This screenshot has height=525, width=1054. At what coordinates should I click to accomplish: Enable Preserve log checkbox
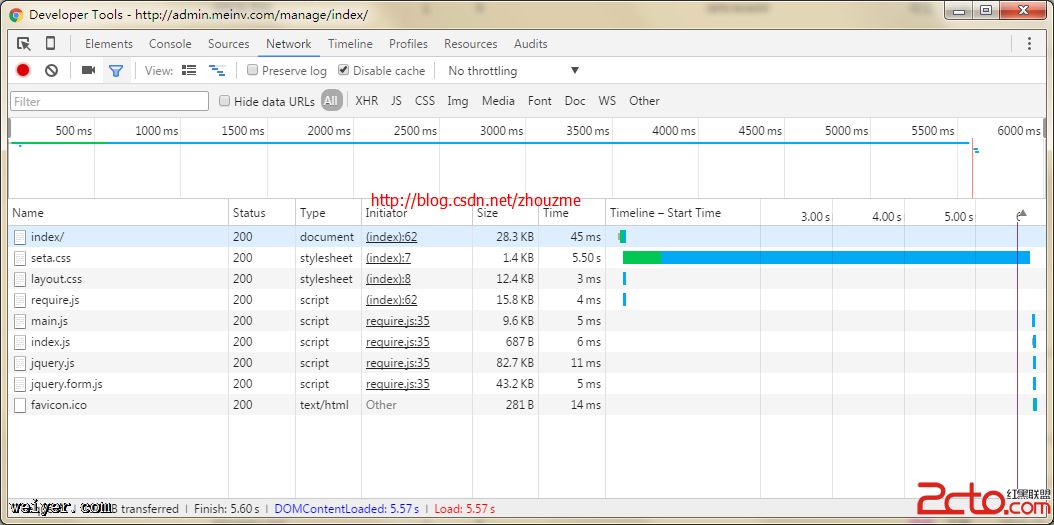tap(253, 70)
